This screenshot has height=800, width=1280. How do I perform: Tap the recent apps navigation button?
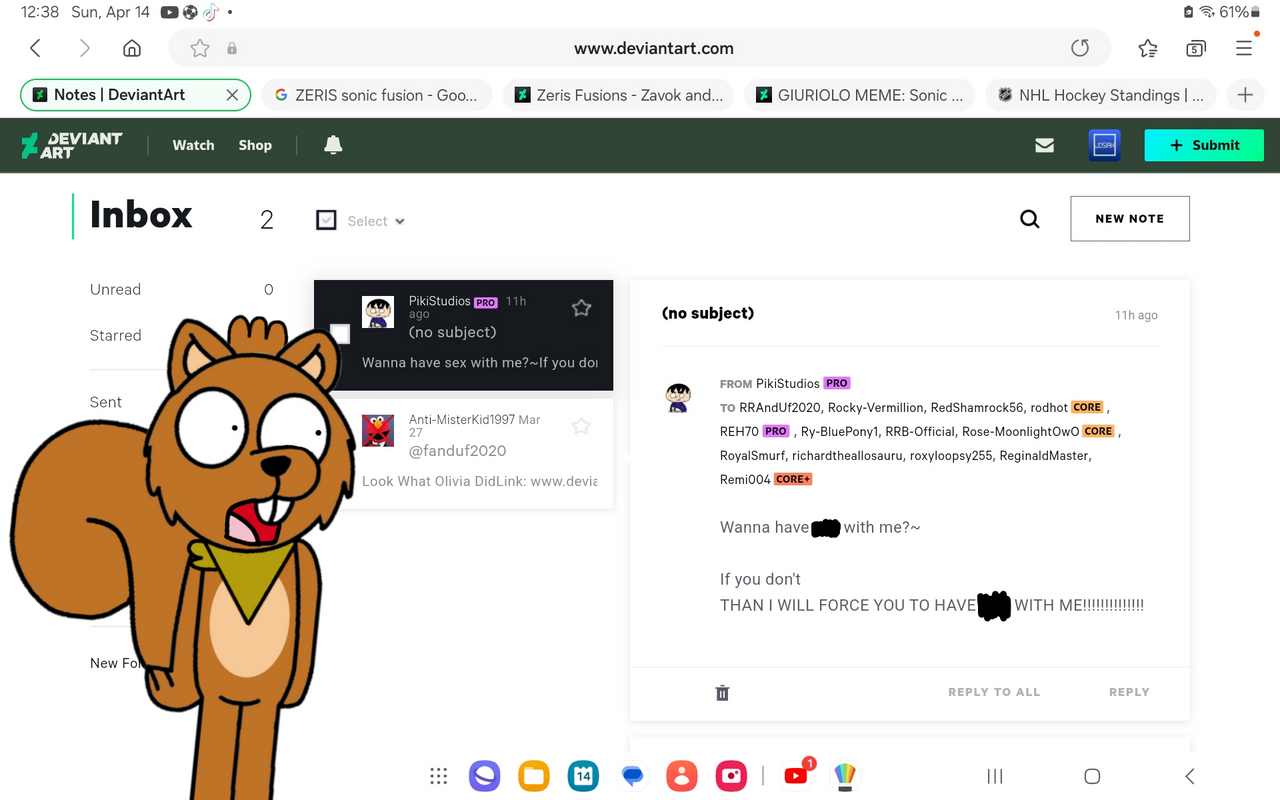click(x=995, y=776)
